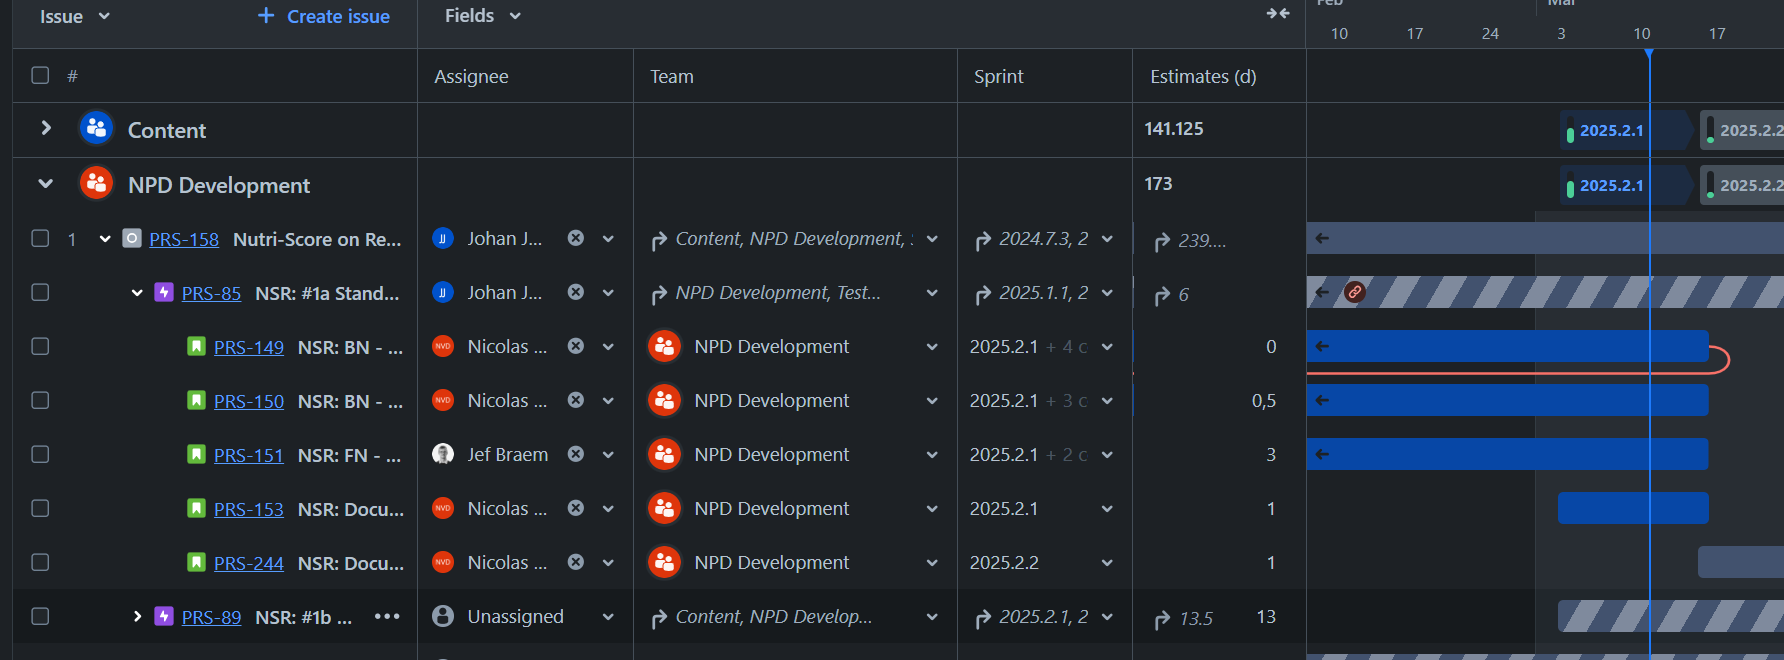The image size is (1784, 660).
Task: Expand the Content group
Action: [46, 128]
